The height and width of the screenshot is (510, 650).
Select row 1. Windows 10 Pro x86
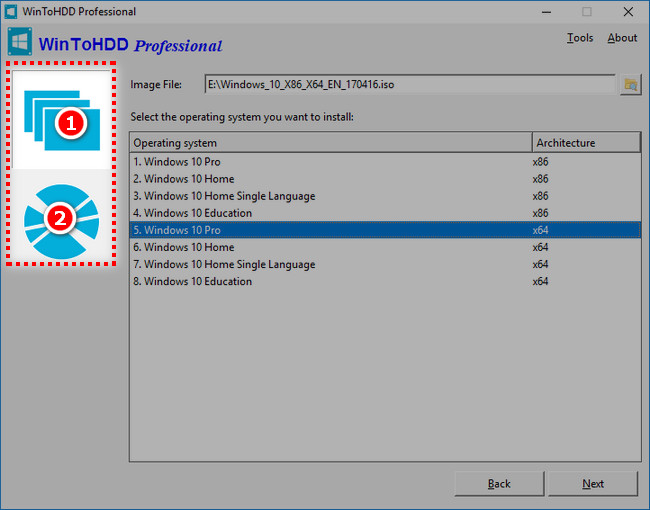[385, 162]
